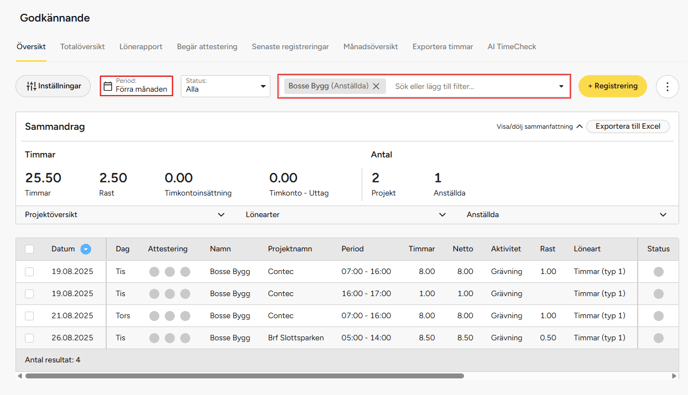The width and height of the screenshot is (688, 395).
Task: Open the Status: Alla dropdown
Action: click(x=226, y=86)
